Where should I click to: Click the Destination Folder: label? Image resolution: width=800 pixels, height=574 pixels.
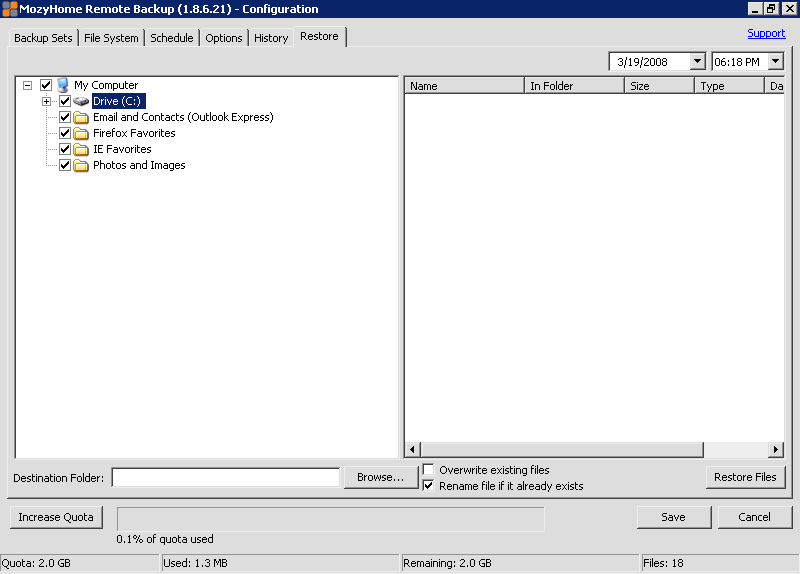59,478
